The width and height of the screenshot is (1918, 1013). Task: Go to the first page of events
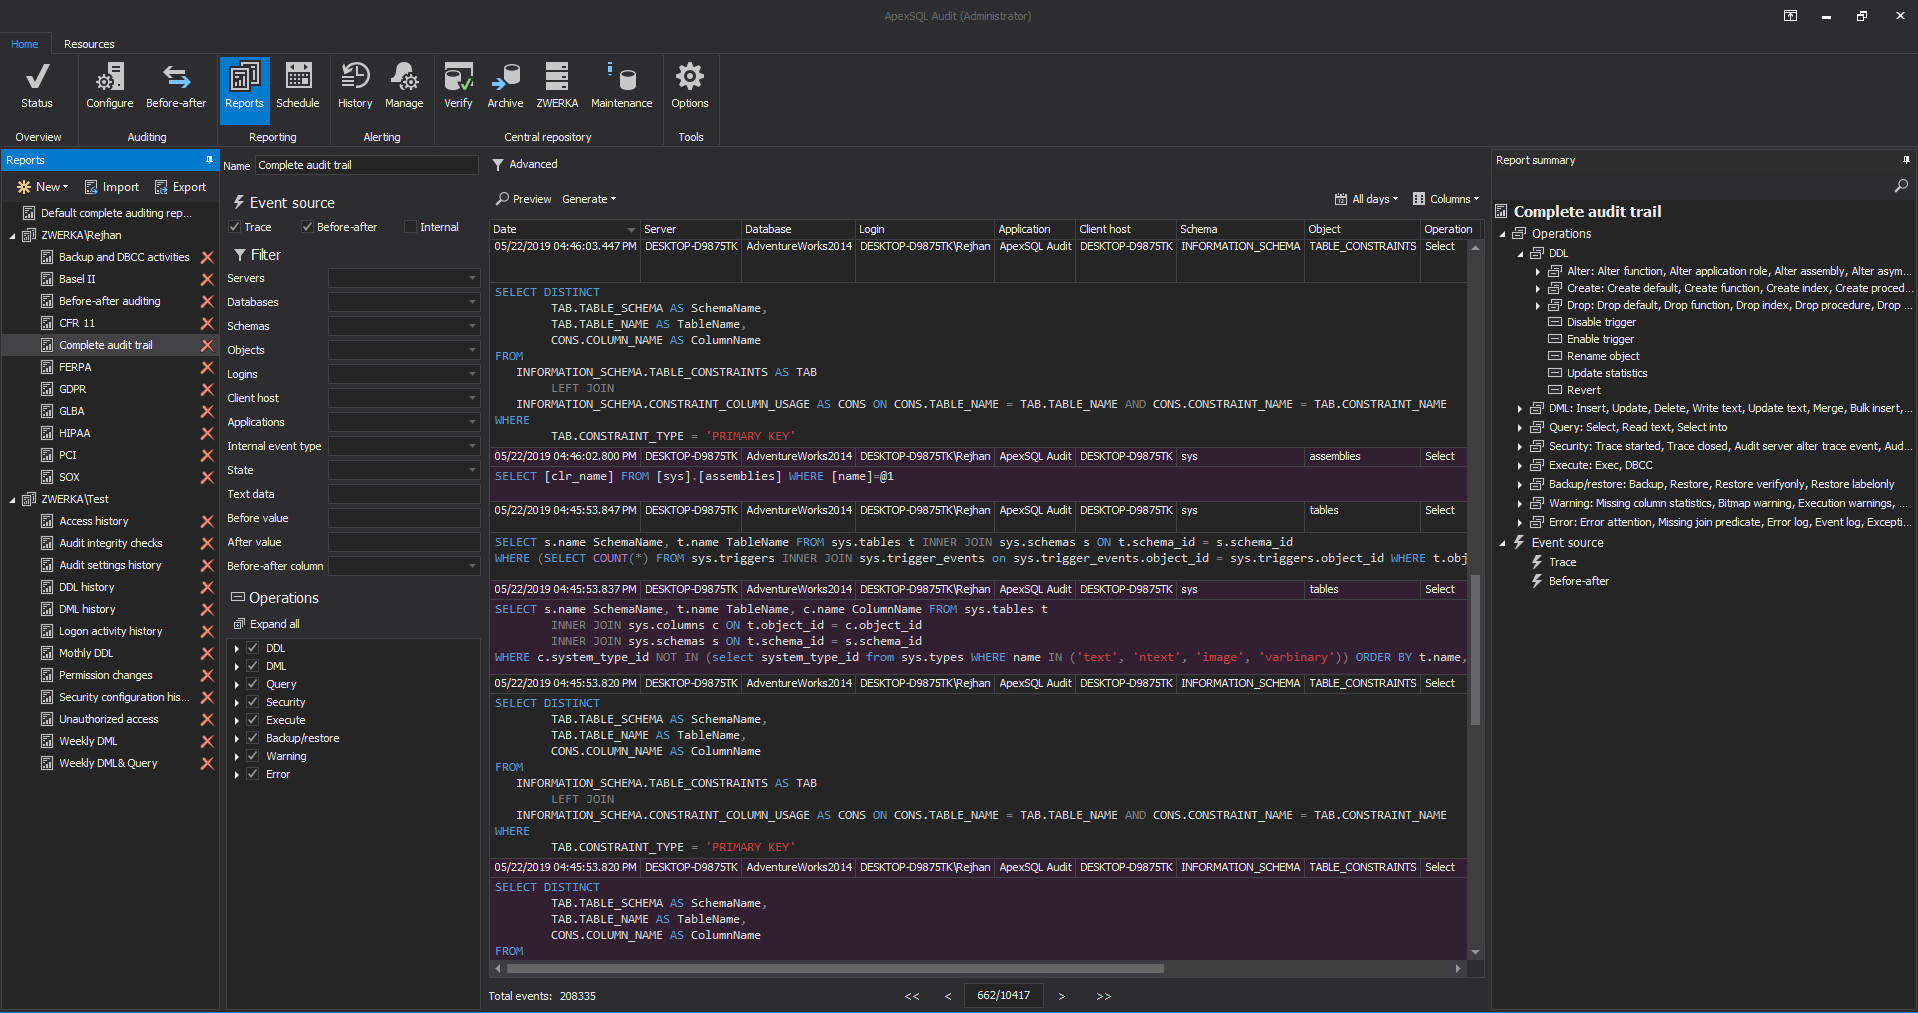912,996
